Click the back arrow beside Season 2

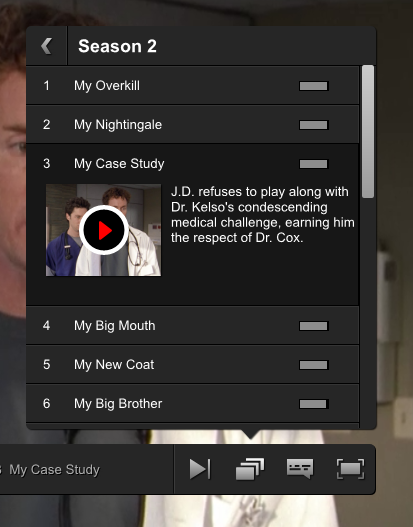click(46, 46)
